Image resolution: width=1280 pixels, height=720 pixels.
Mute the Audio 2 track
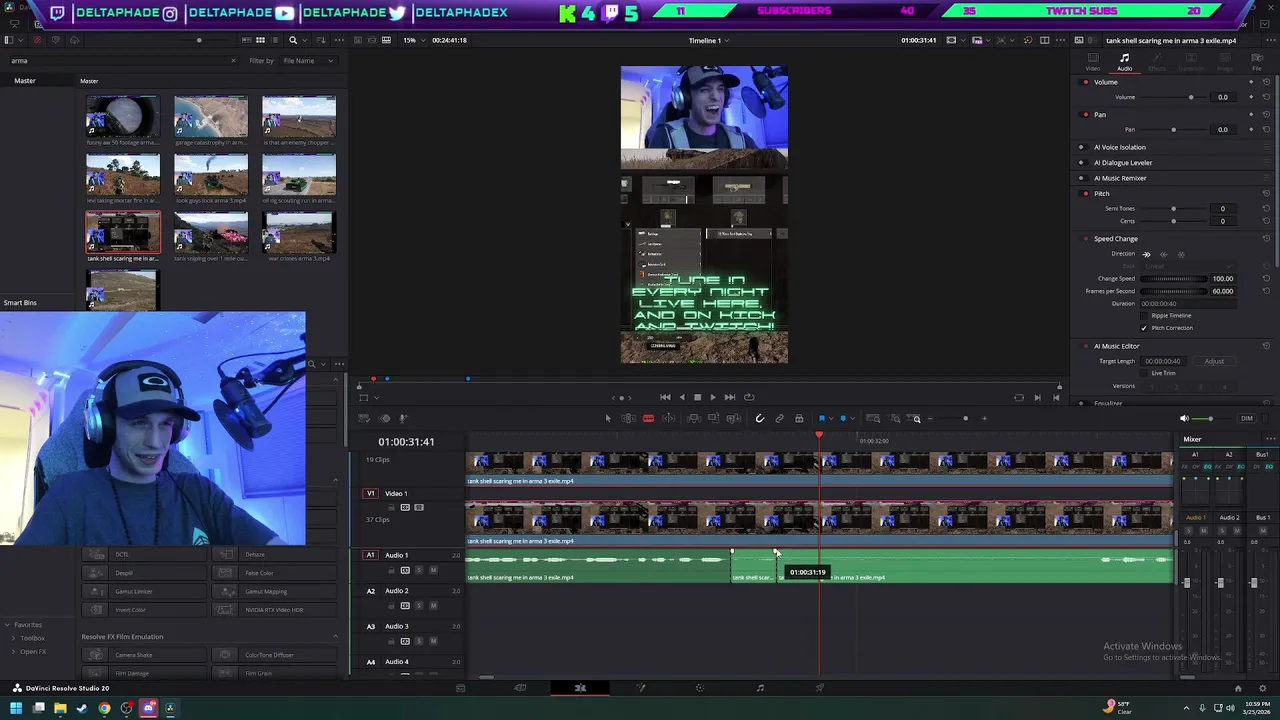pyautogui.click(x=433, y=605)
